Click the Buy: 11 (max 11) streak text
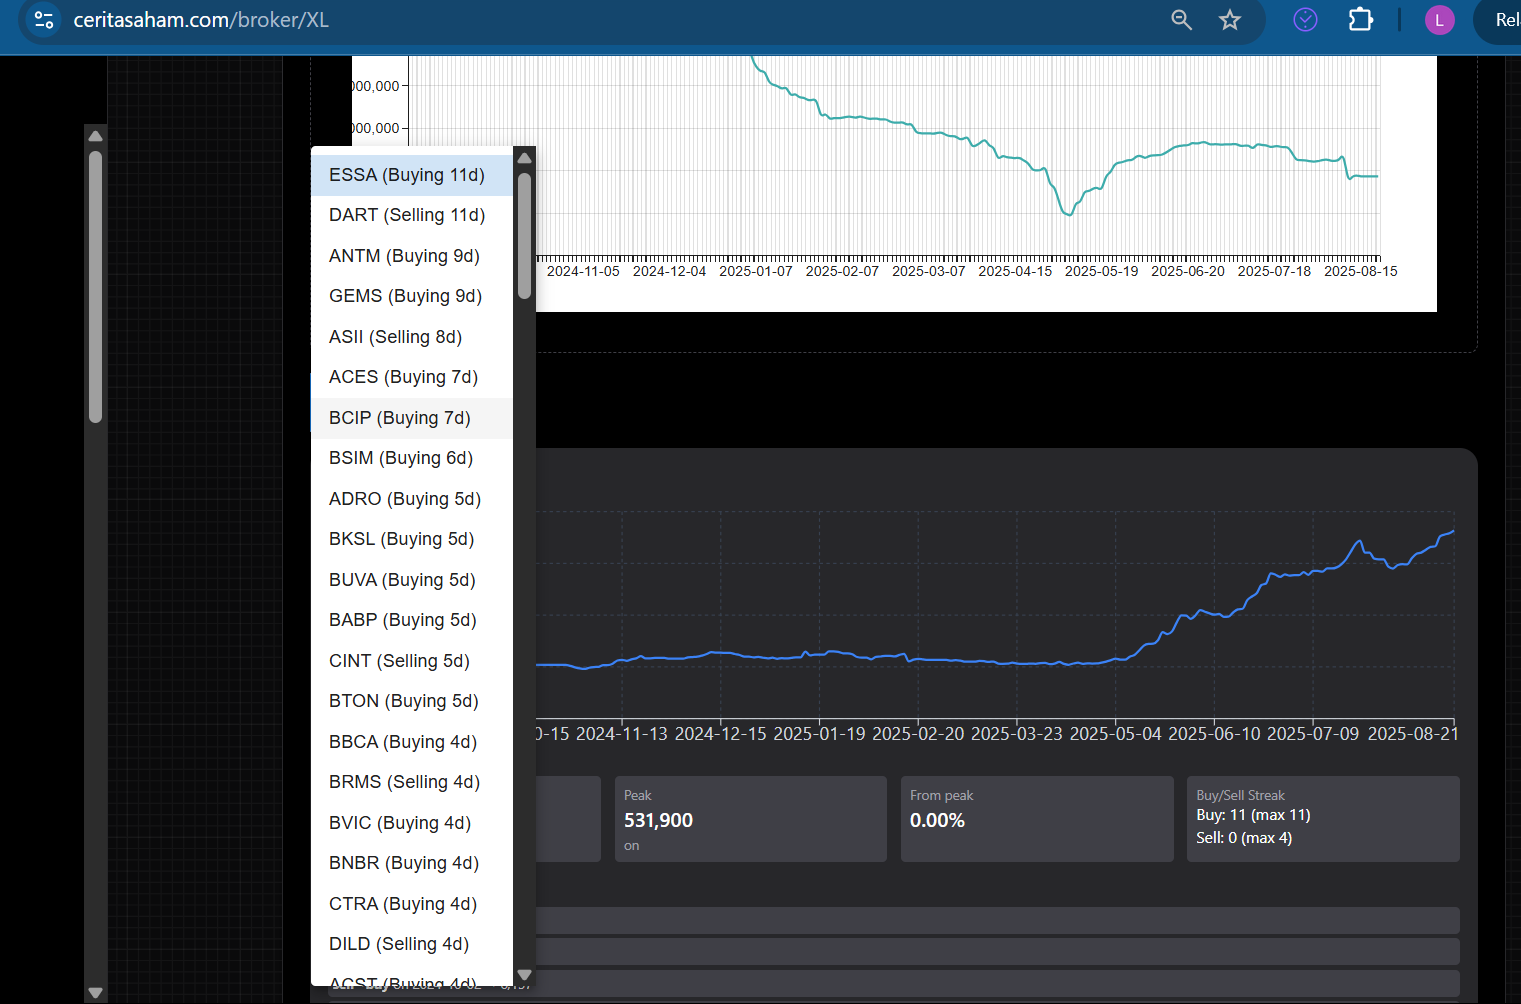Image resolution: width=1521 pixels, height=1004 pixels. (1253, 815)
